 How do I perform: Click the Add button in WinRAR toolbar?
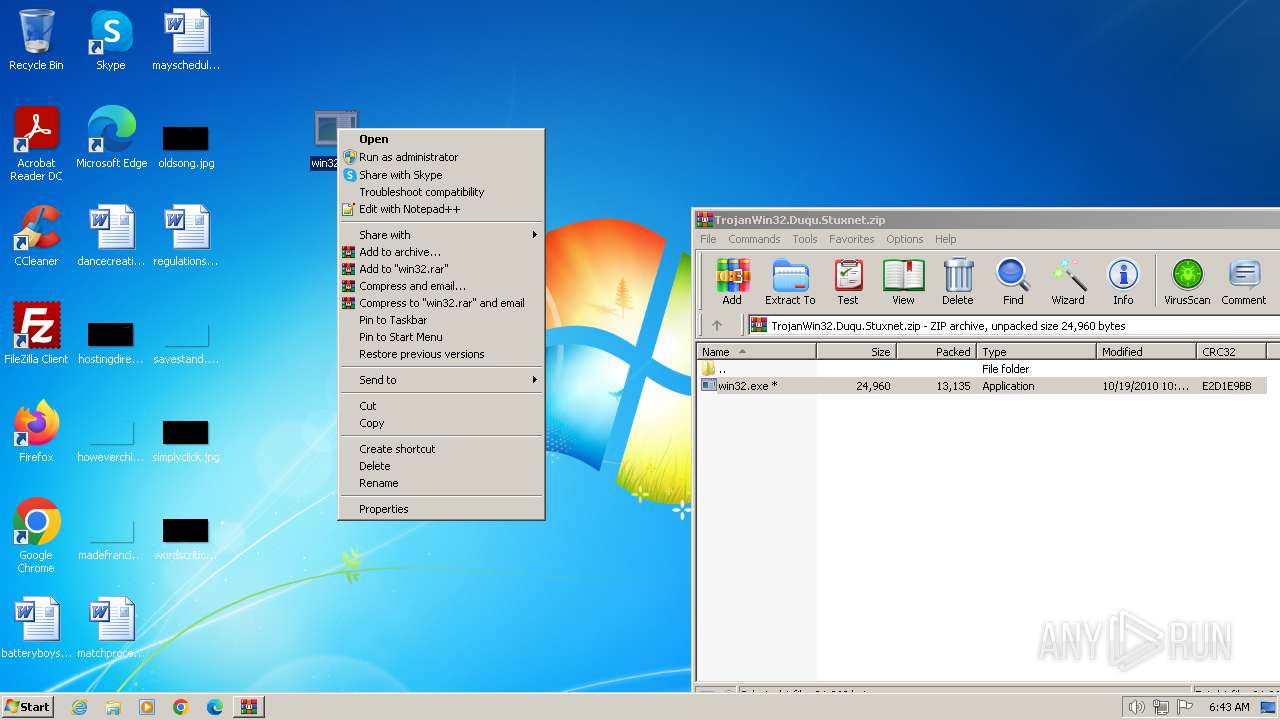click(x=732, y=281)
